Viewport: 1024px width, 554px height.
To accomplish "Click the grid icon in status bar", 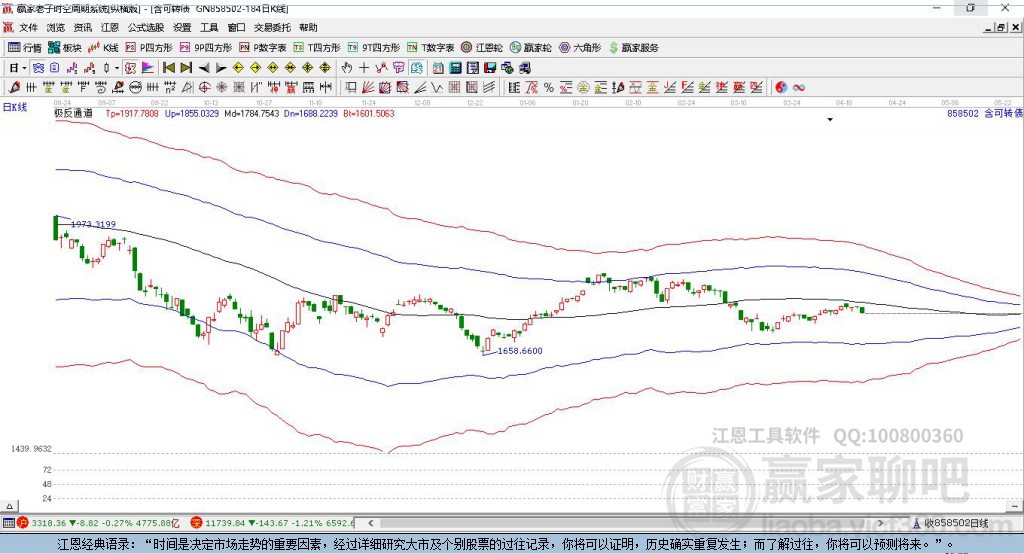I will coord(8,523).
